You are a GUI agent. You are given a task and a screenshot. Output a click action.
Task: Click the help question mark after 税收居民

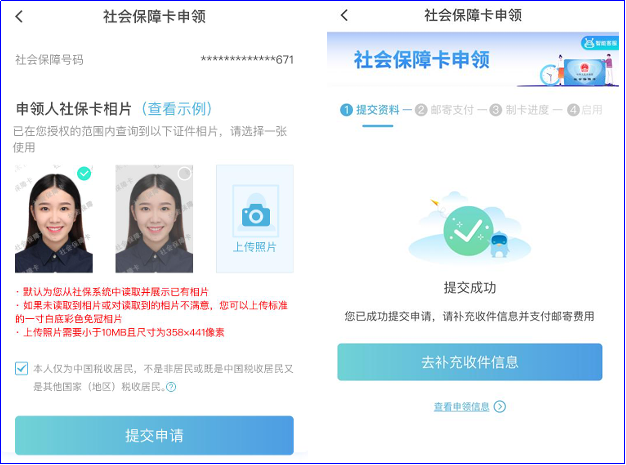tap(171, 387)
